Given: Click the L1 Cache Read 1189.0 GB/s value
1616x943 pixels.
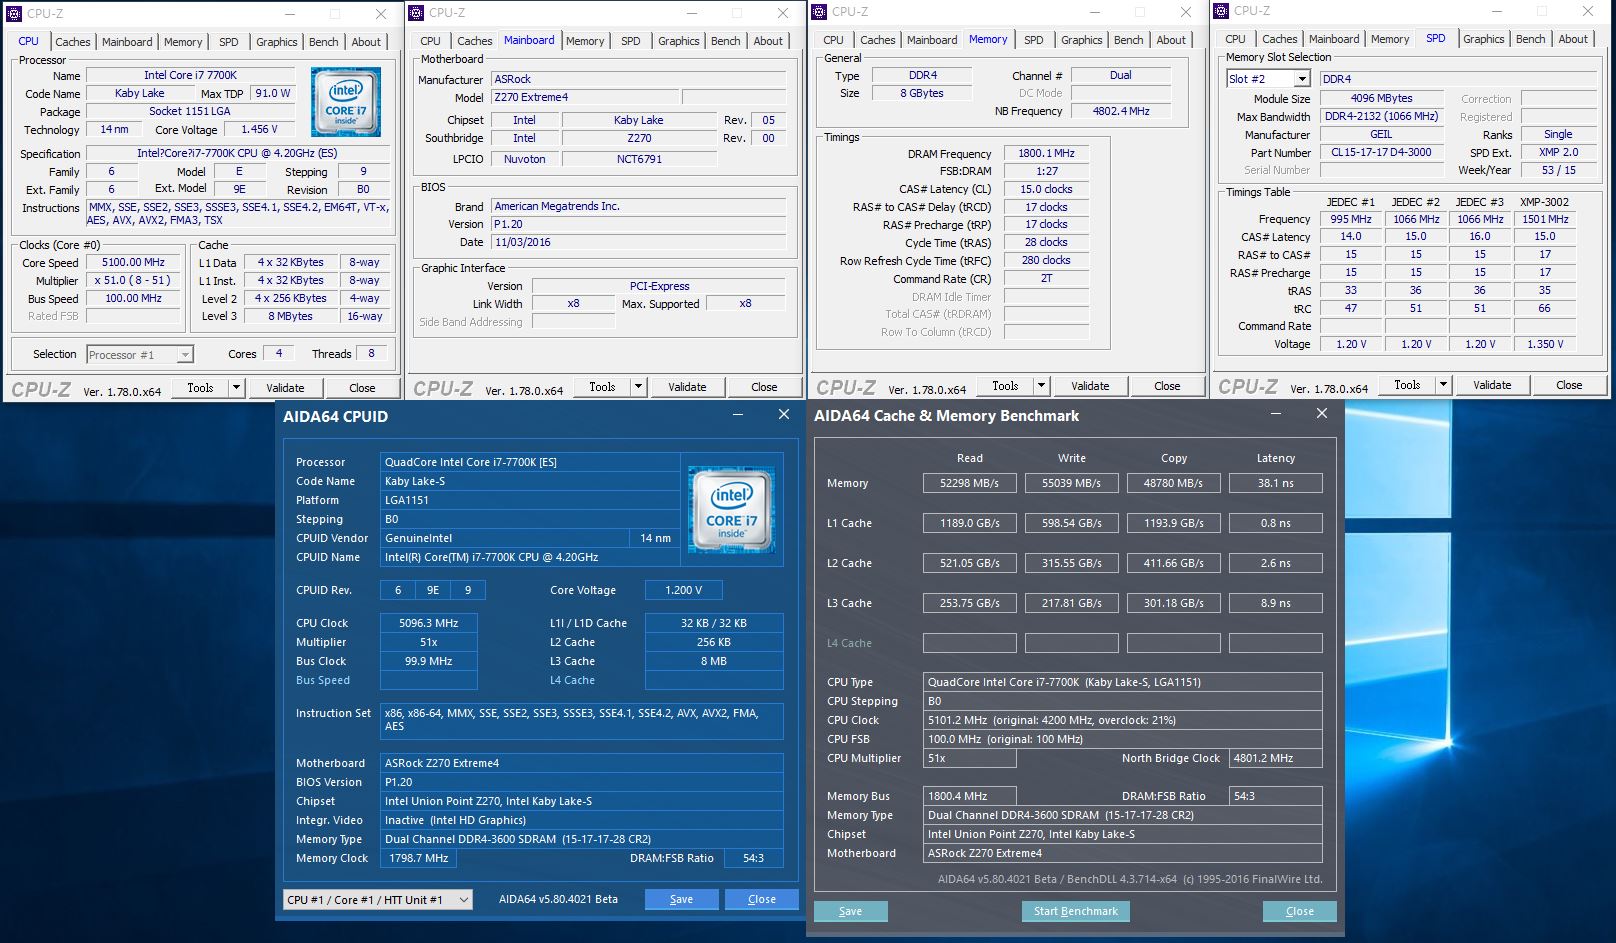Looking at the screenshot, I should pos(969,523).
